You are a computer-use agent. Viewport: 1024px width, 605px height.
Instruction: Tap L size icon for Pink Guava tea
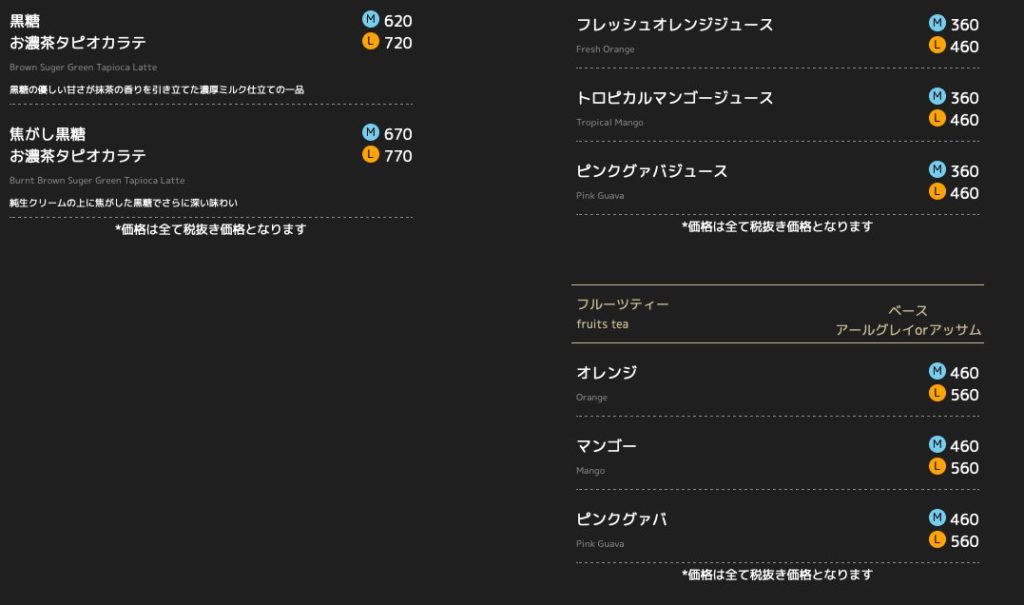[x=937, y=540]
